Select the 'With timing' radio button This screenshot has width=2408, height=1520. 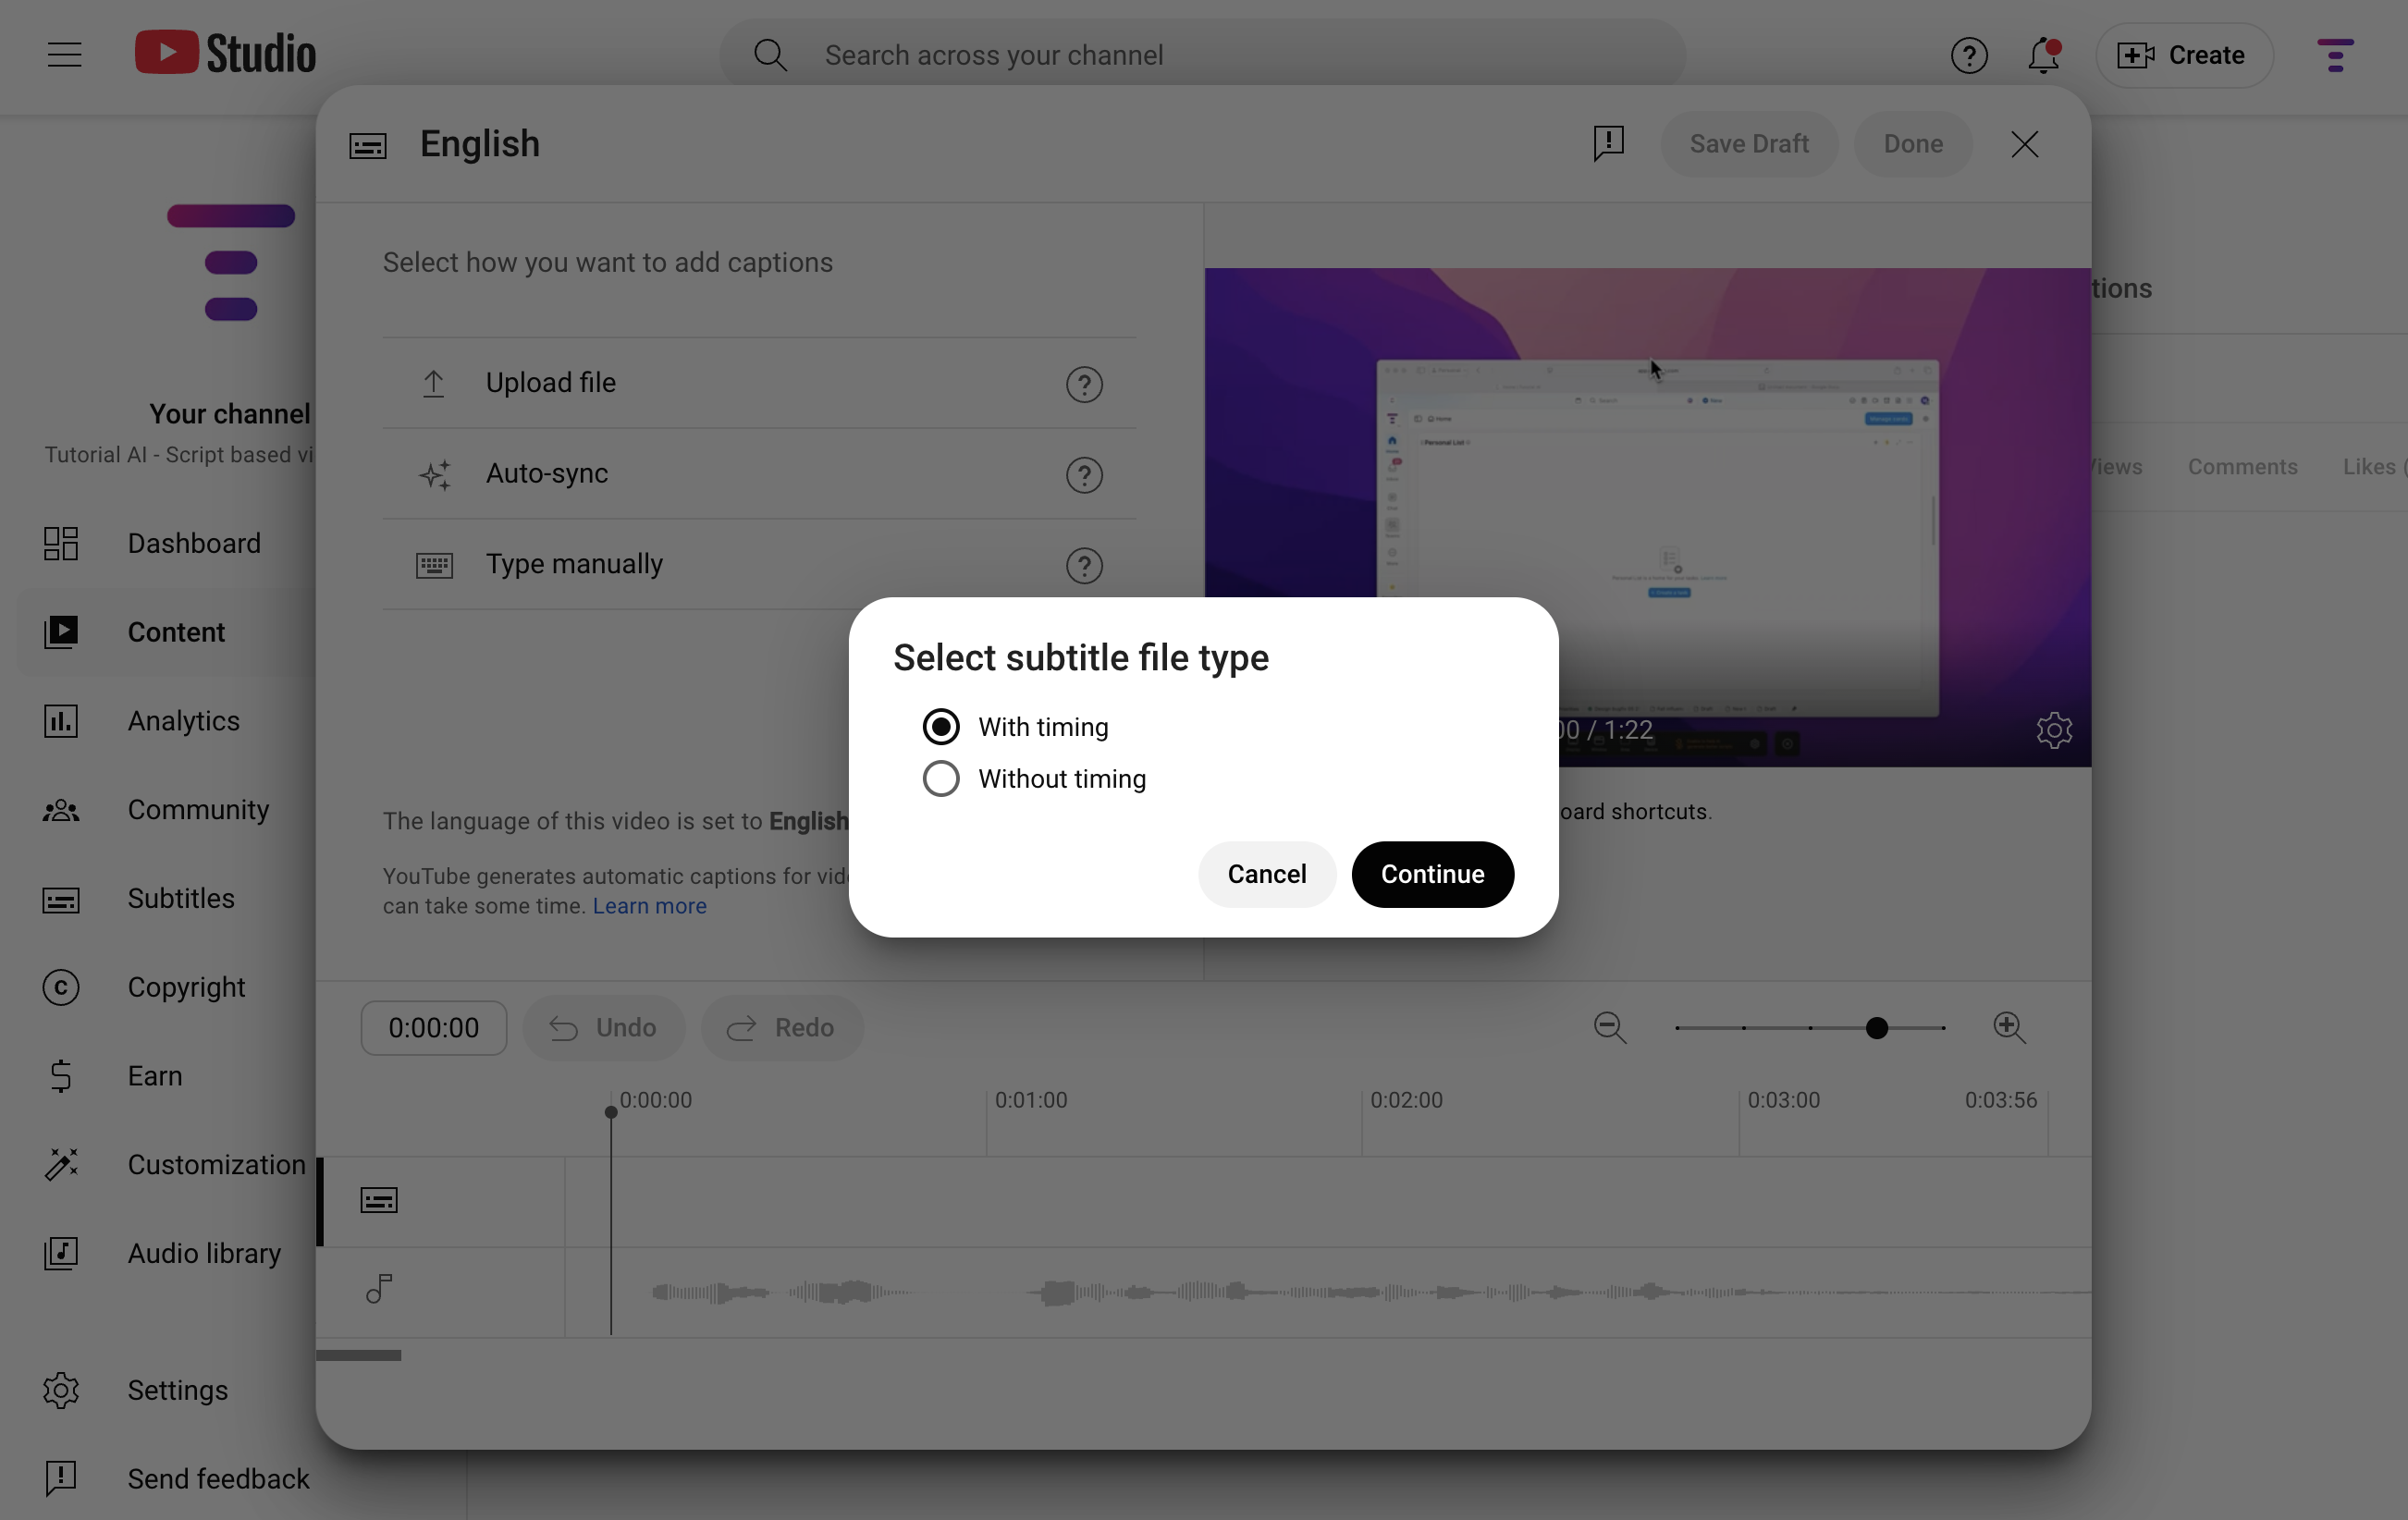click(x=940, y=727)
